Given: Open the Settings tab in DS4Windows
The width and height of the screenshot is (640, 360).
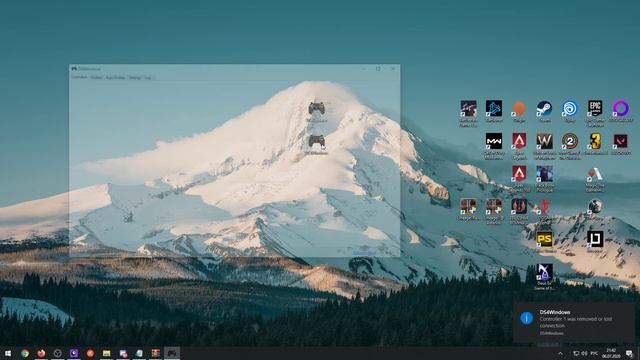Looking at the screenshot, I should (135, 77).
